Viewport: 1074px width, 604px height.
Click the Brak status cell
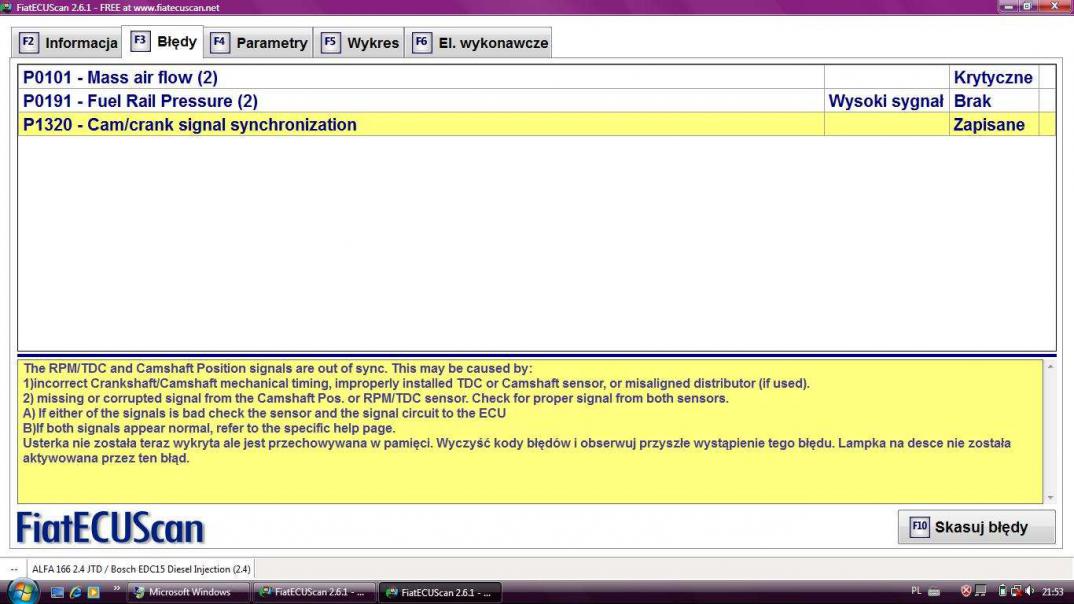click(x=992, y=101)
